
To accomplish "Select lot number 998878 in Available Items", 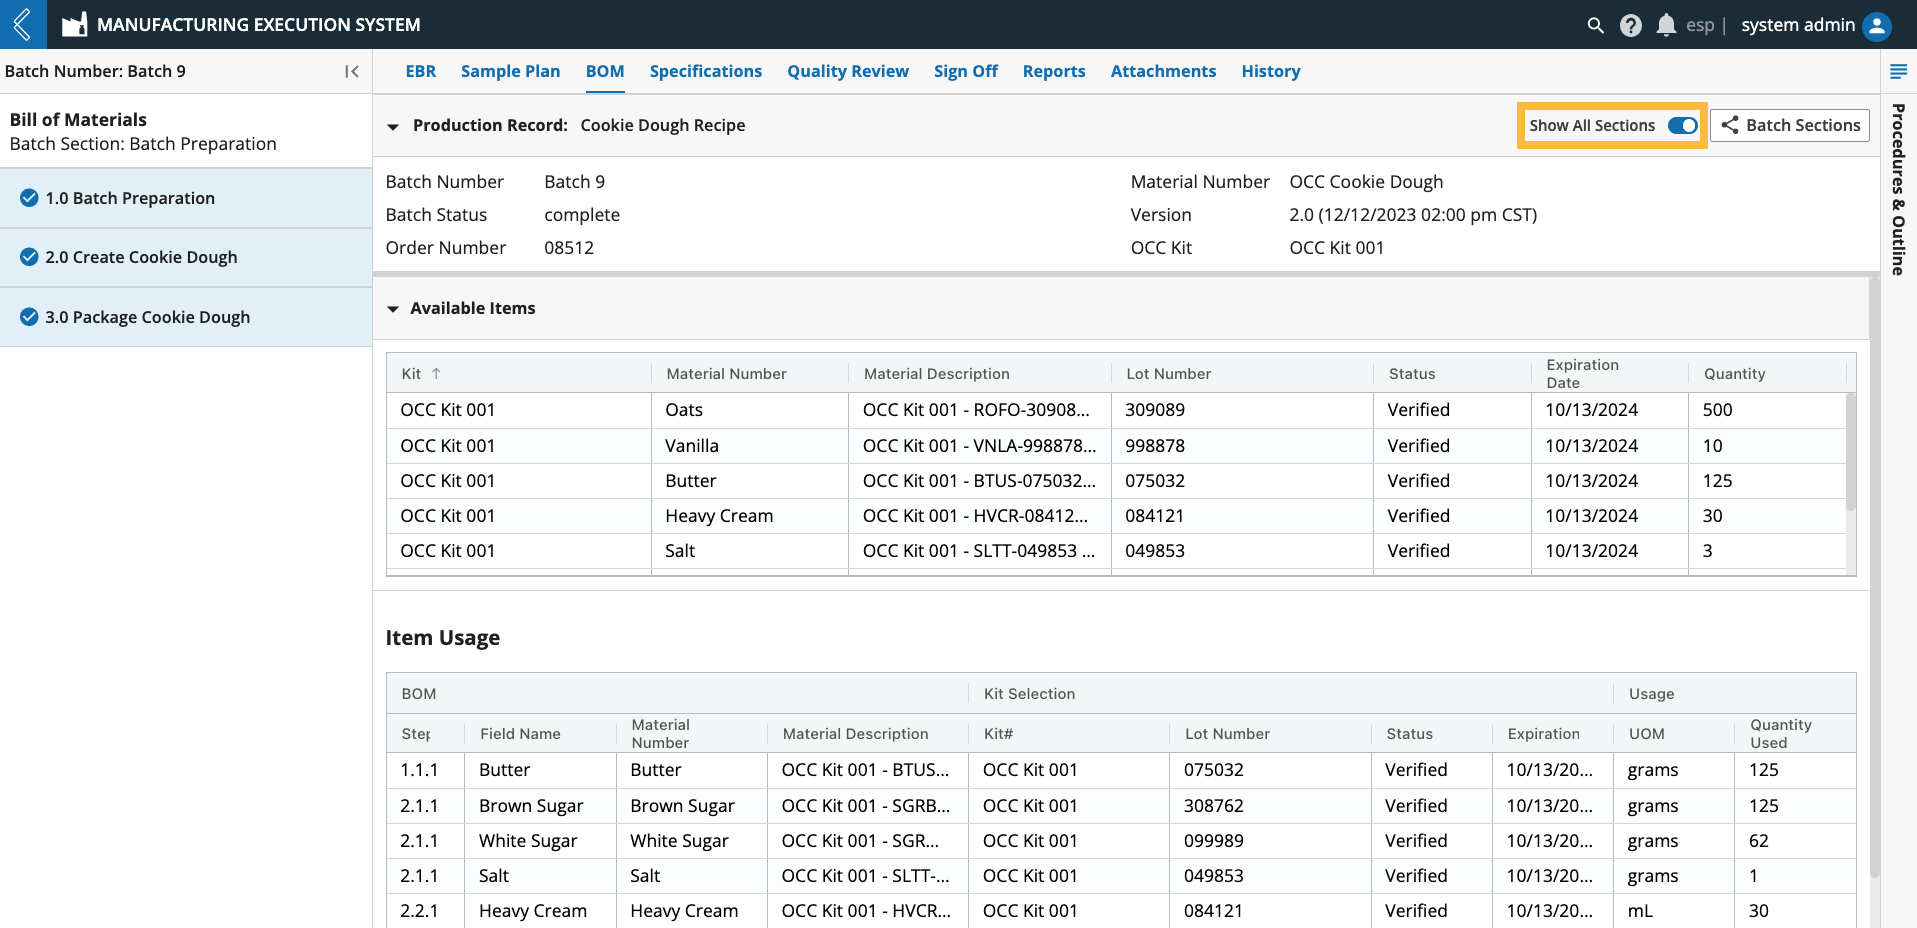I will tap(1155, 446).
